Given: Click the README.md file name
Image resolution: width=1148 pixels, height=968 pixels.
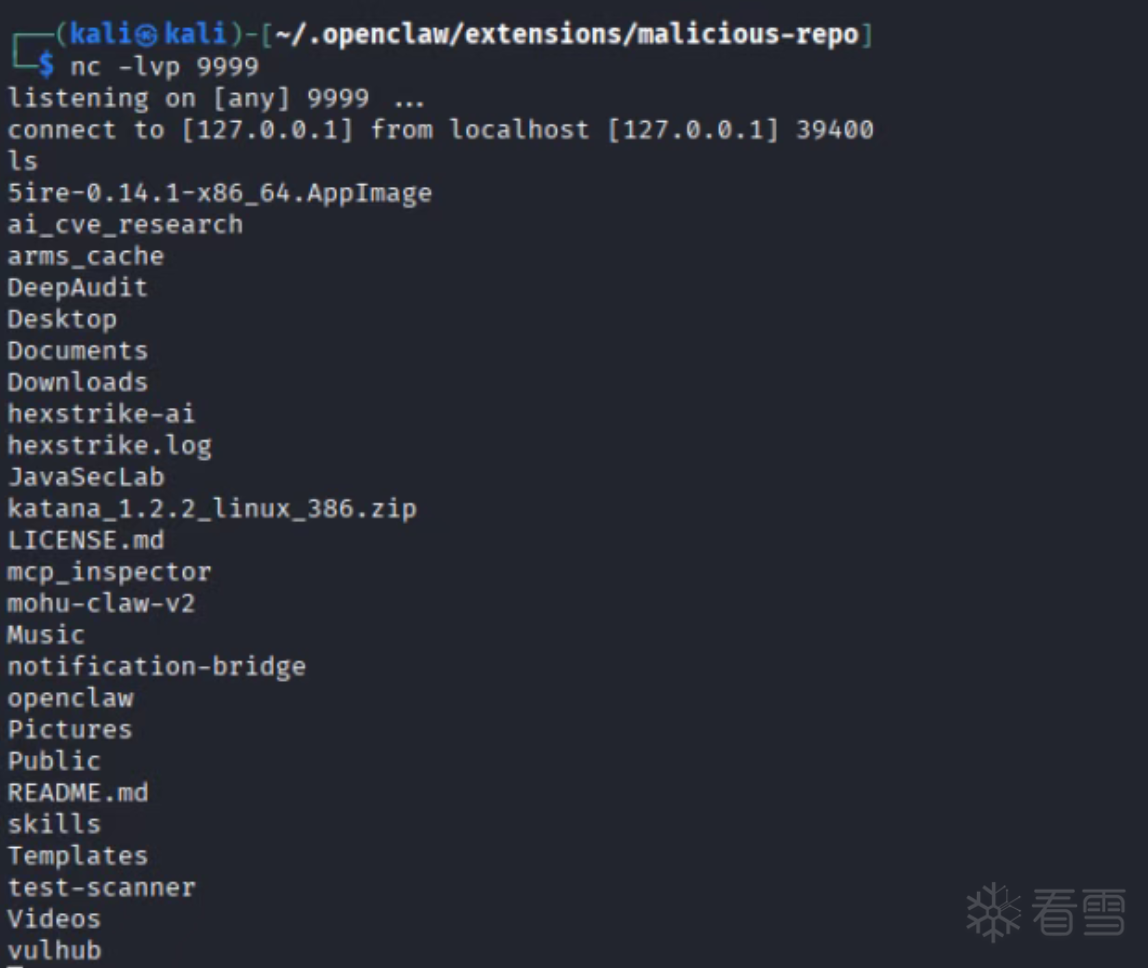Looking at the screenshot, I should pos(78,793).
